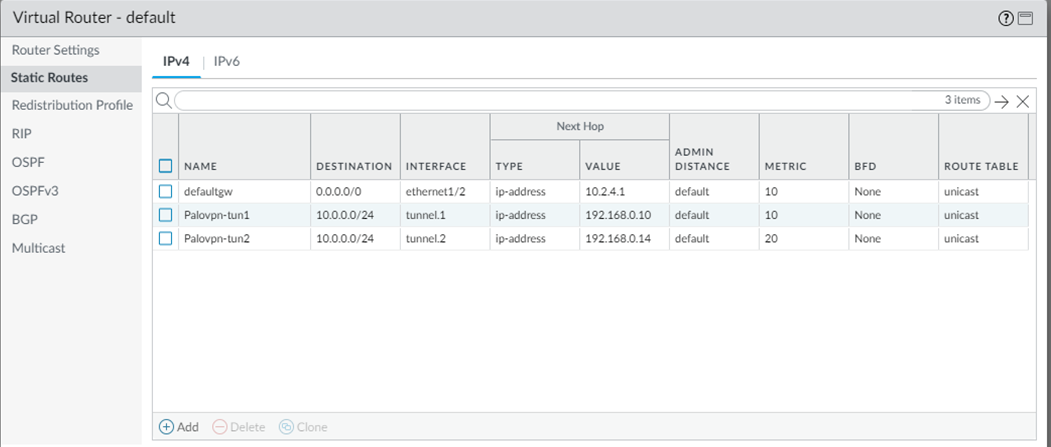Sort by the DESTINATION column header
Screen dimensions: 1051x447
(x=354, y=166)
